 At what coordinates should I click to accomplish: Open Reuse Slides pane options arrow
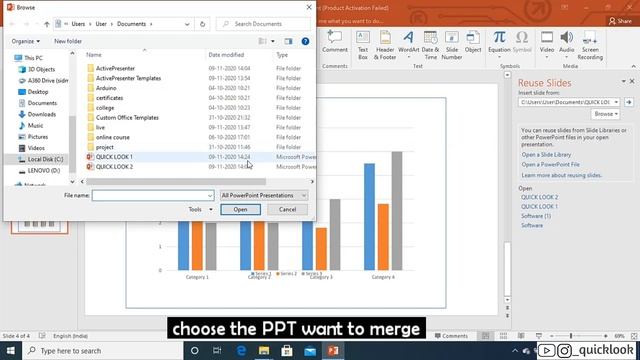[623, 81]
